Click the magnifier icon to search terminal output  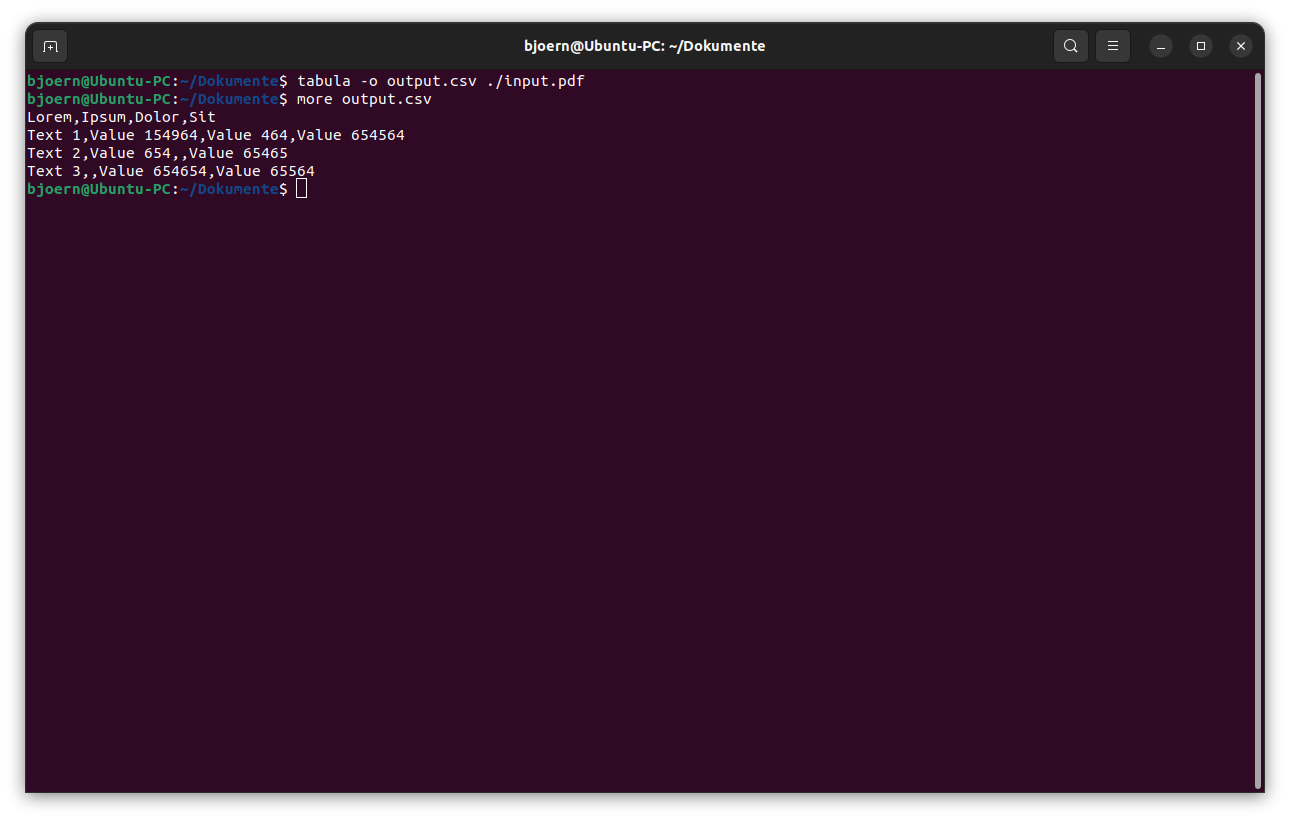pyautogui.click(x=1070, y=46)
